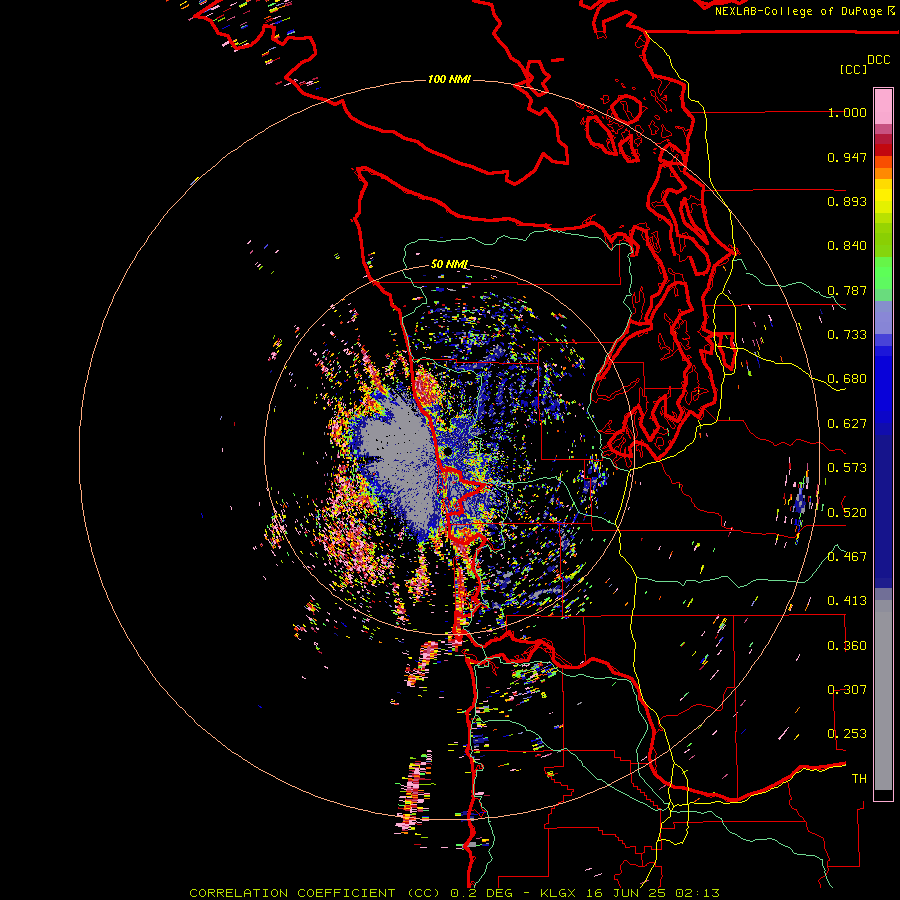Pick the orange color bar segment
This screenshot has width=900, height=900.
(883, 173)
